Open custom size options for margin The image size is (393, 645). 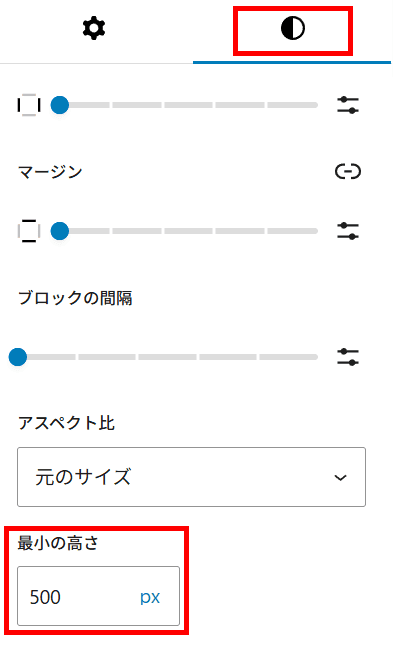pos(348,231)
